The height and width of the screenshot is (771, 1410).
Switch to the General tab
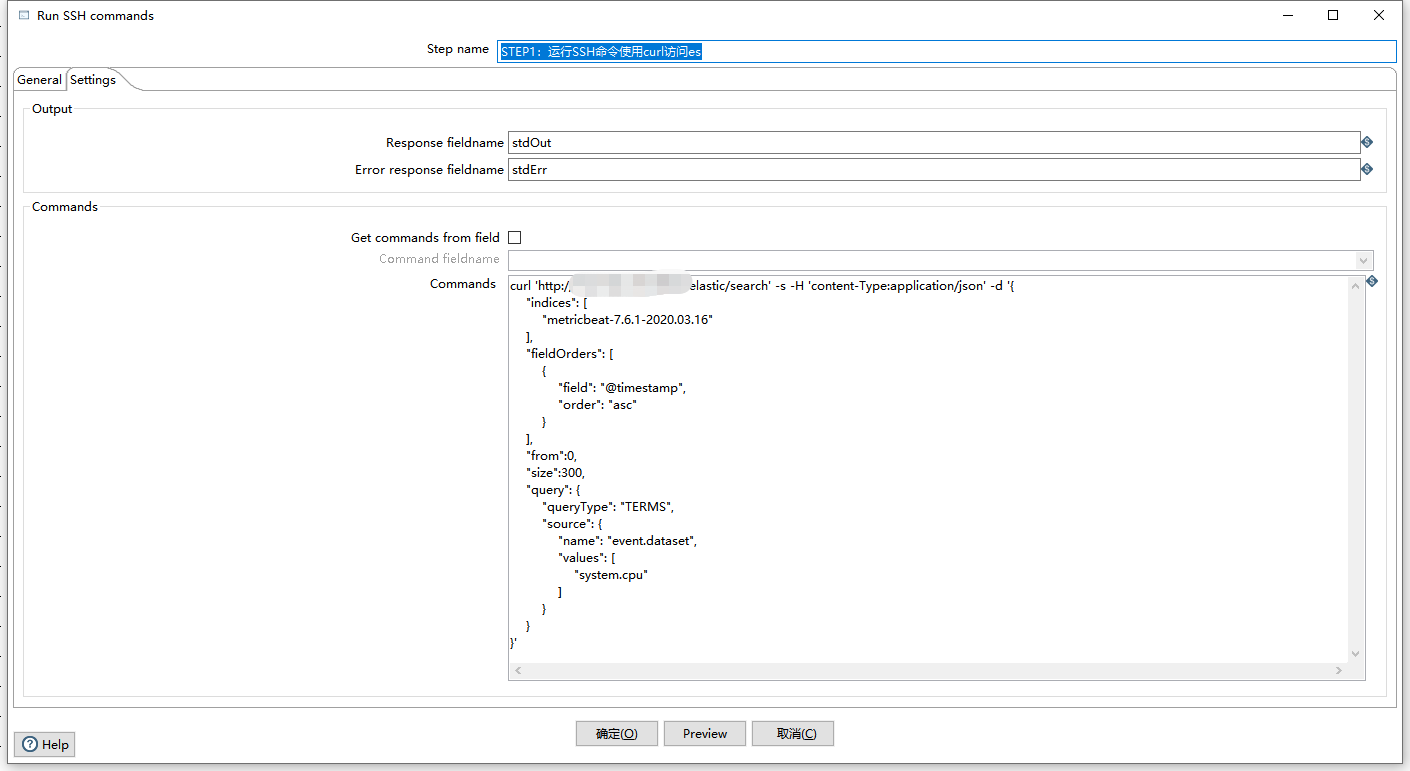coord(39,79)
